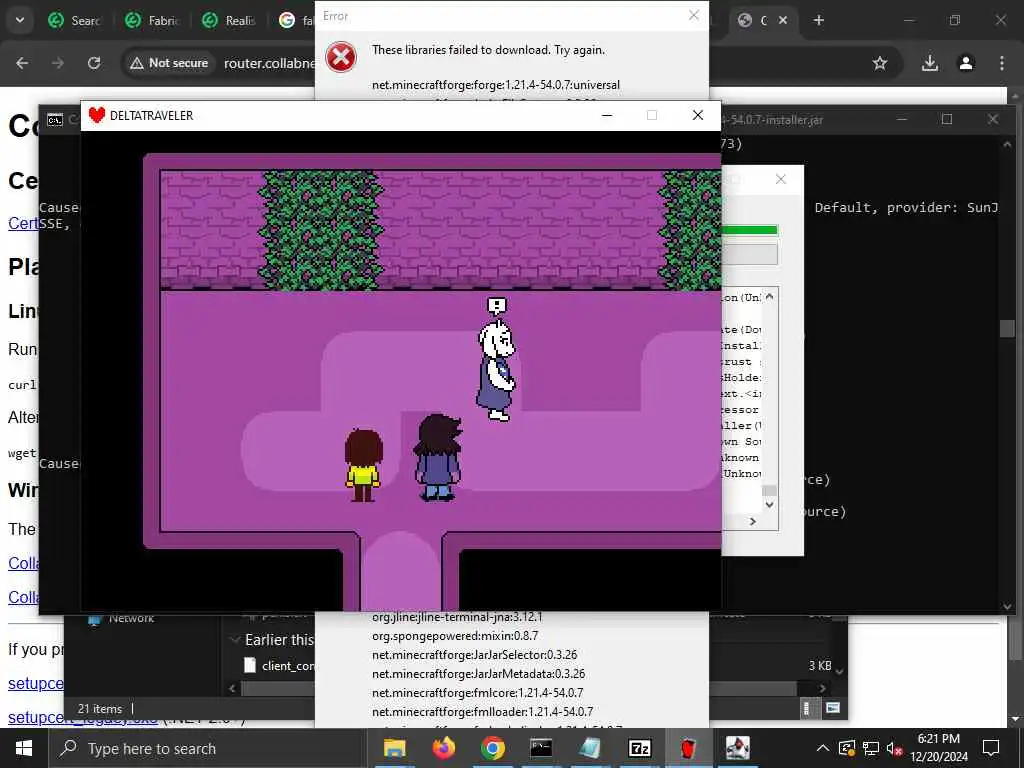Switch File Explorer to large icons view
1024x768 pixels.
pyautogui.click(x=833, y=708)
